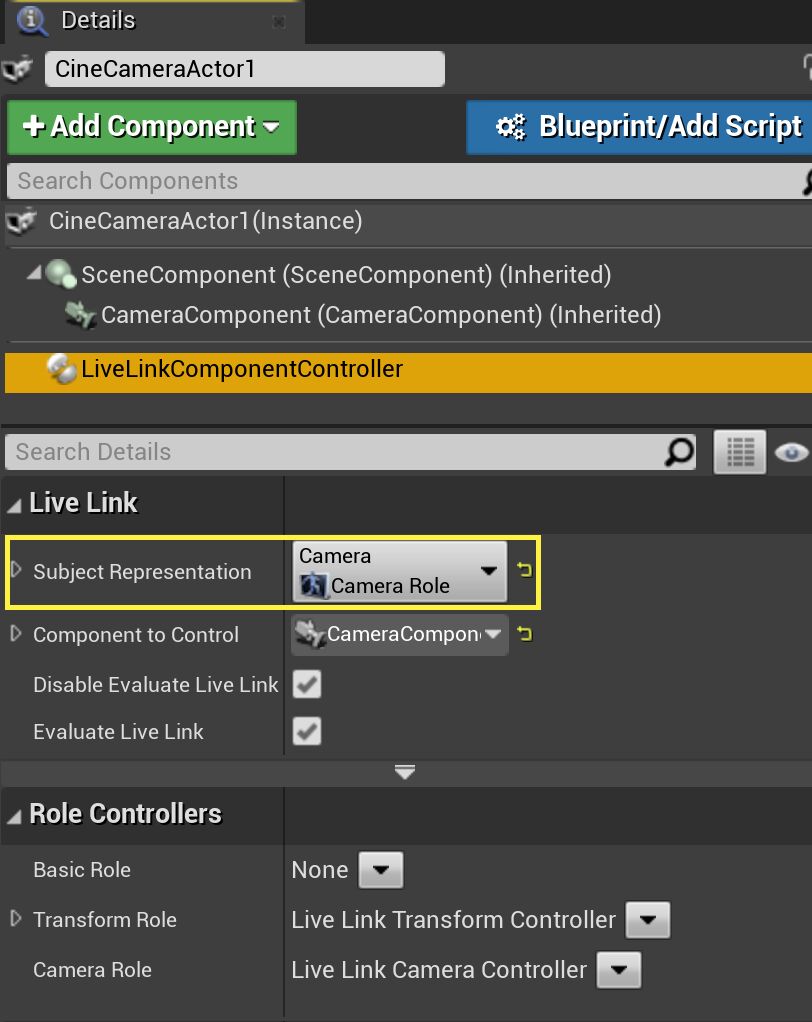Click the CameraComponent camera icon
Image resolution: width=812 pixels, height=1022 pixels.
tap(80, 315)
